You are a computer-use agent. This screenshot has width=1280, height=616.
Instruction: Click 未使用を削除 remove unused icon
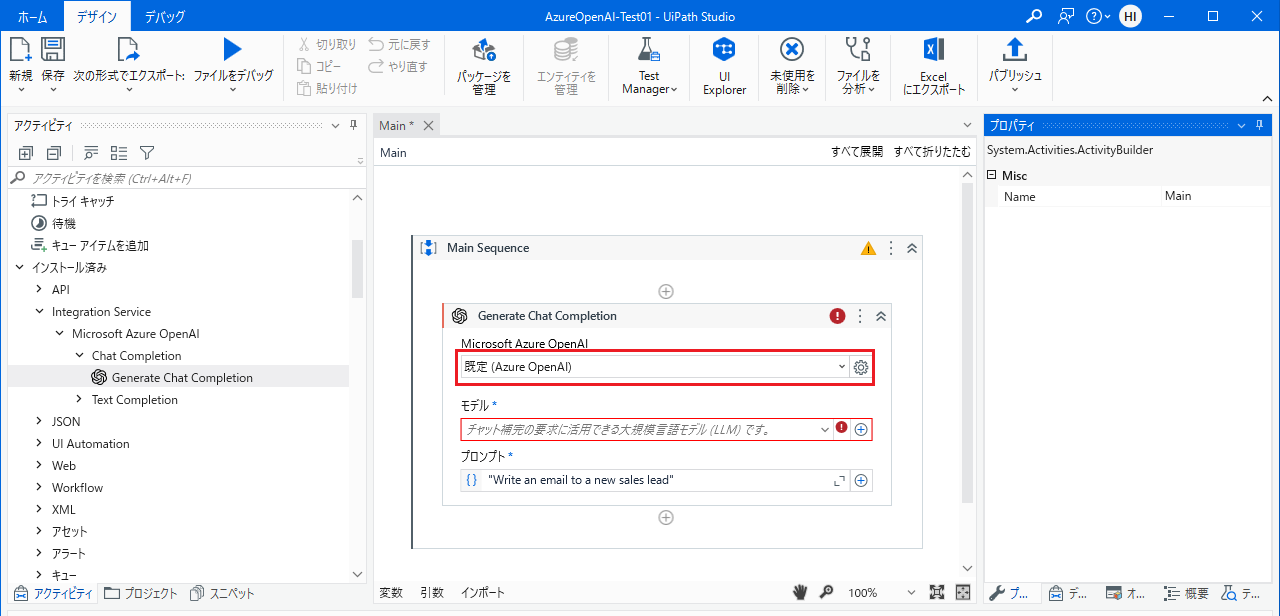792,49
